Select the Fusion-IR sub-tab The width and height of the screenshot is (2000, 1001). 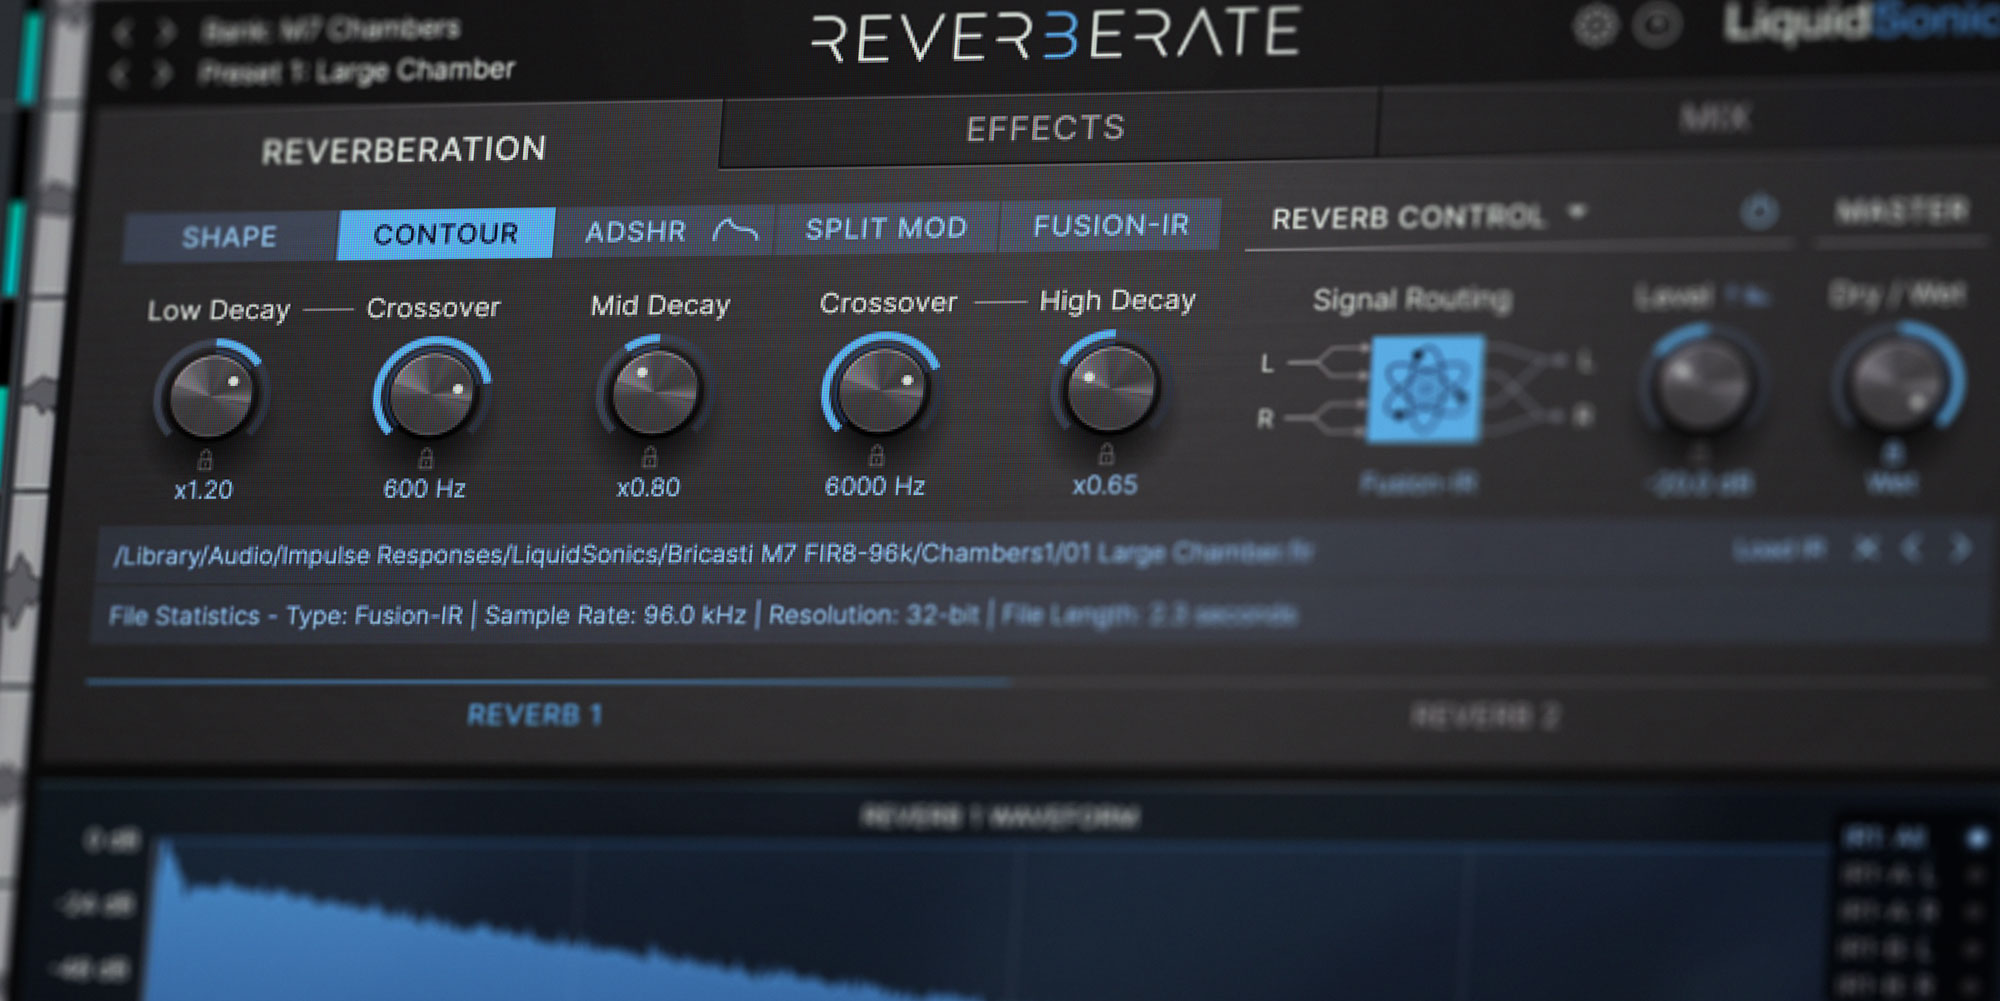pos(1111,225)
